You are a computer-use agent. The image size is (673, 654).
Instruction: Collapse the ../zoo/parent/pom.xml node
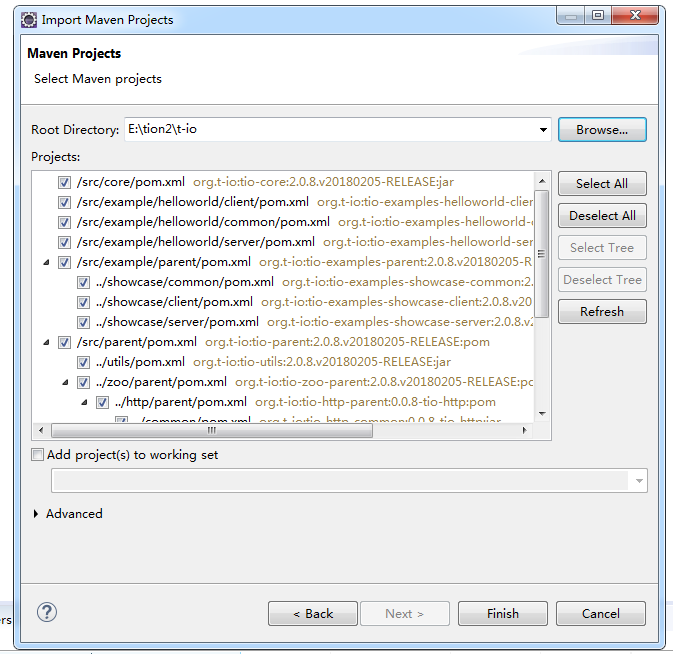click(x=65, y=382)
